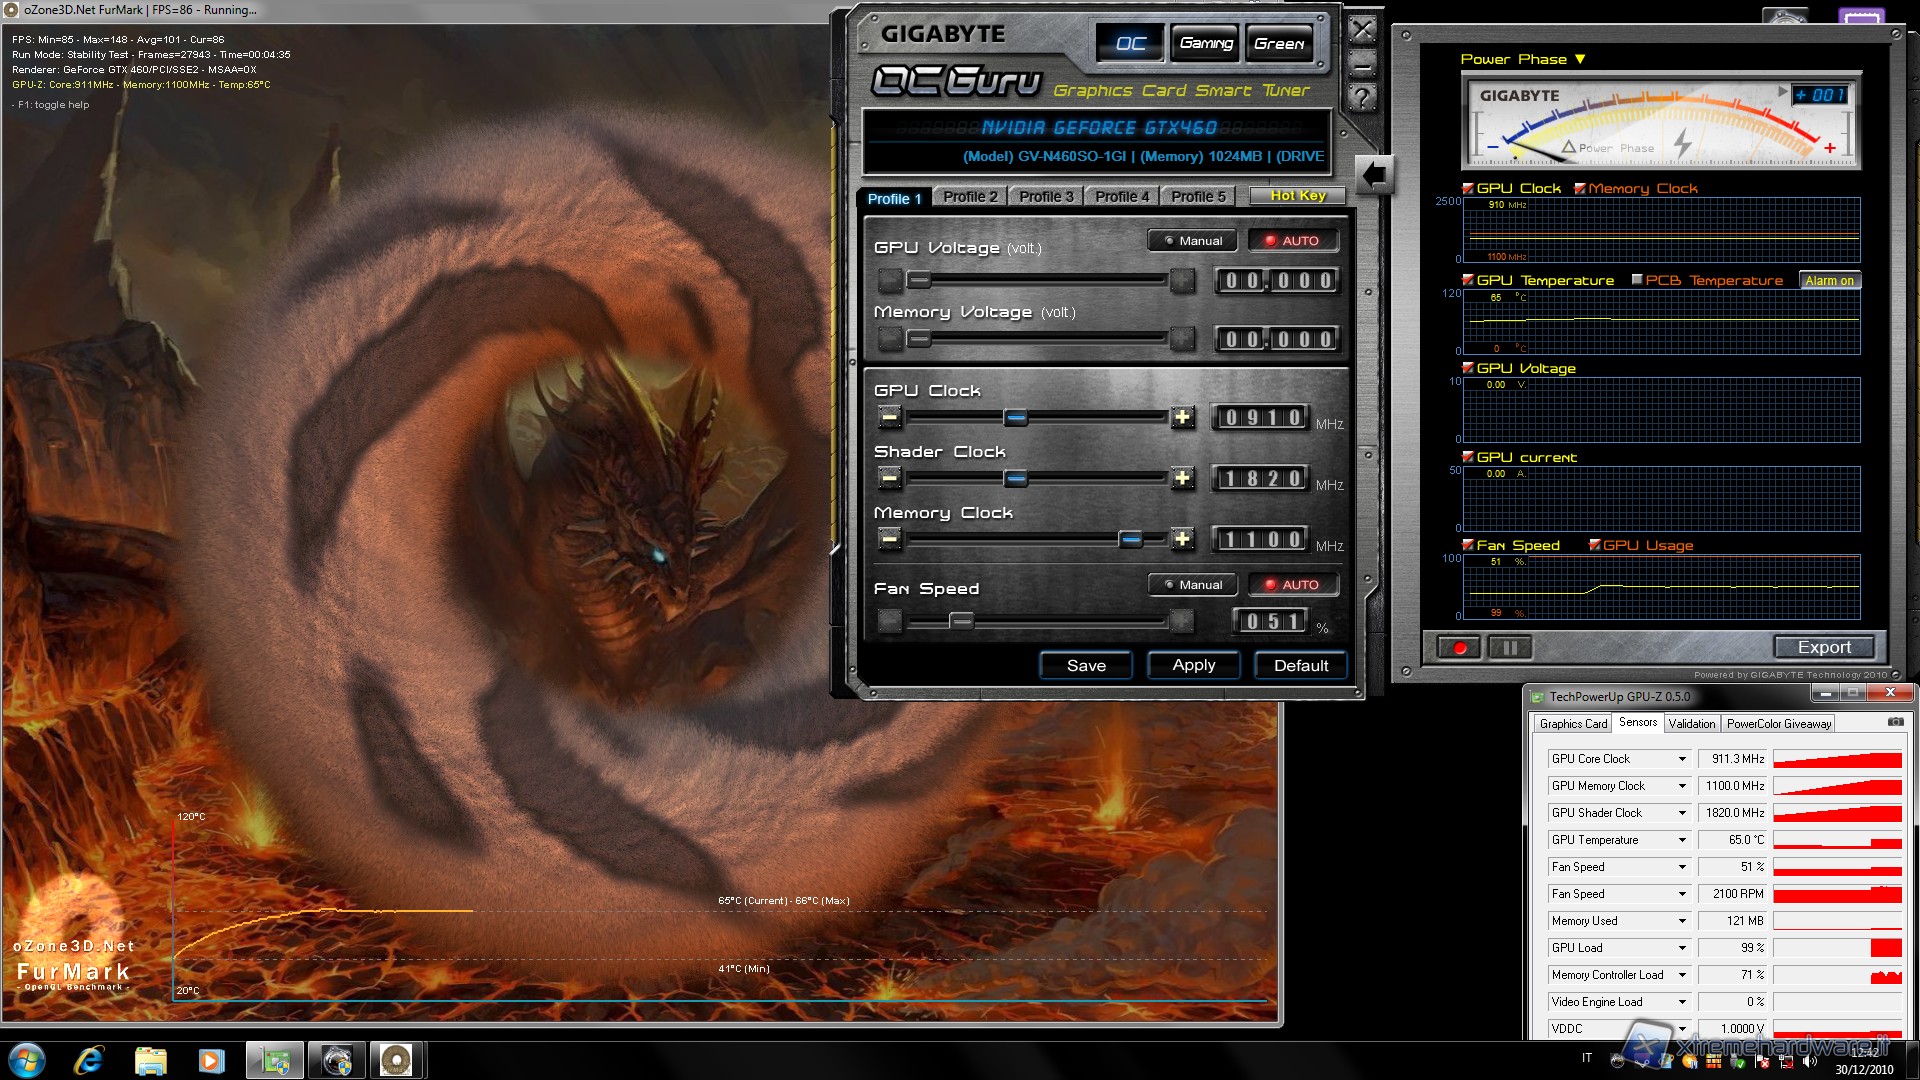Viewport: 1920px width, 1080px height.
Task: Click the red record button in monitor panel
Action: tap(1459, 648)
